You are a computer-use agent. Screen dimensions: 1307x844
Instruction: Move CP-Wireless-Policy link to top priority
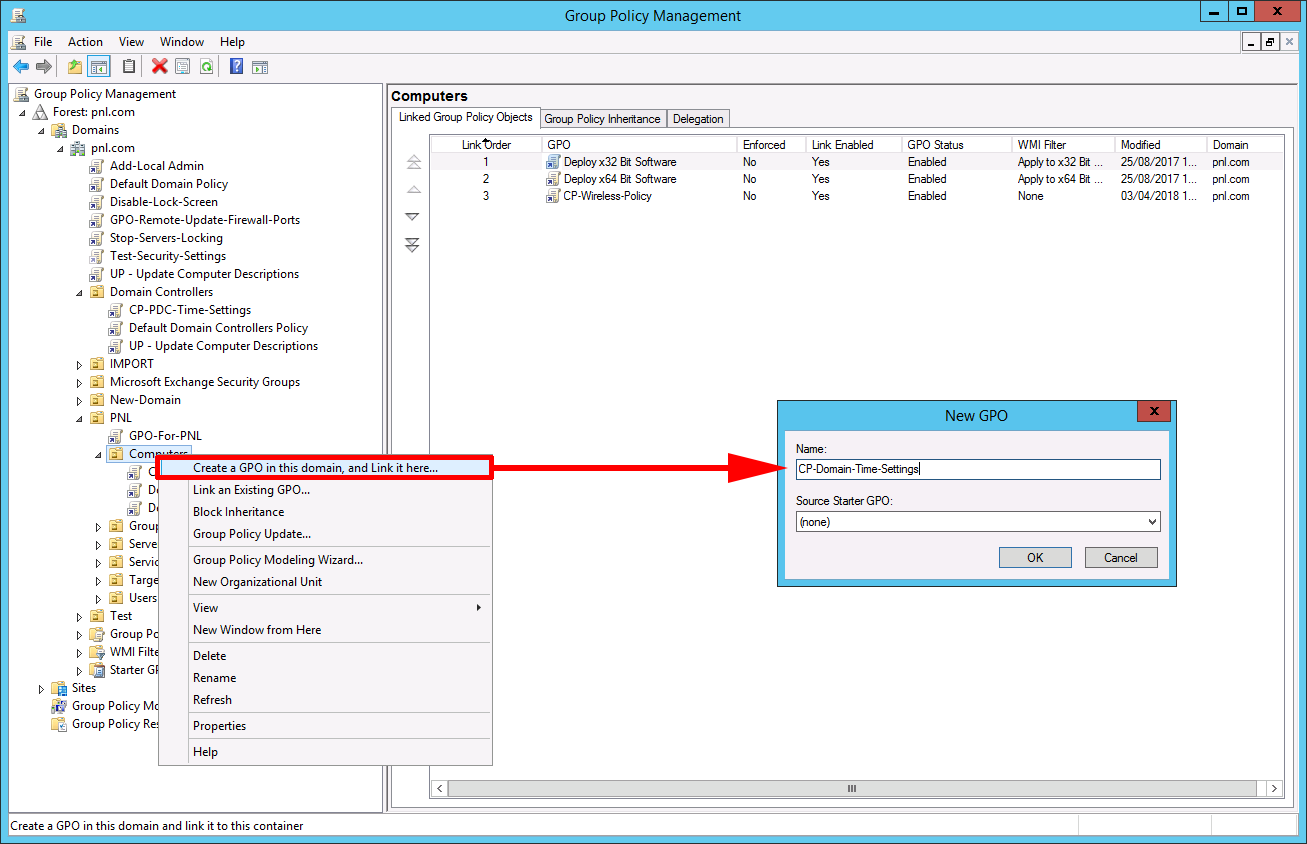point(412,160)
